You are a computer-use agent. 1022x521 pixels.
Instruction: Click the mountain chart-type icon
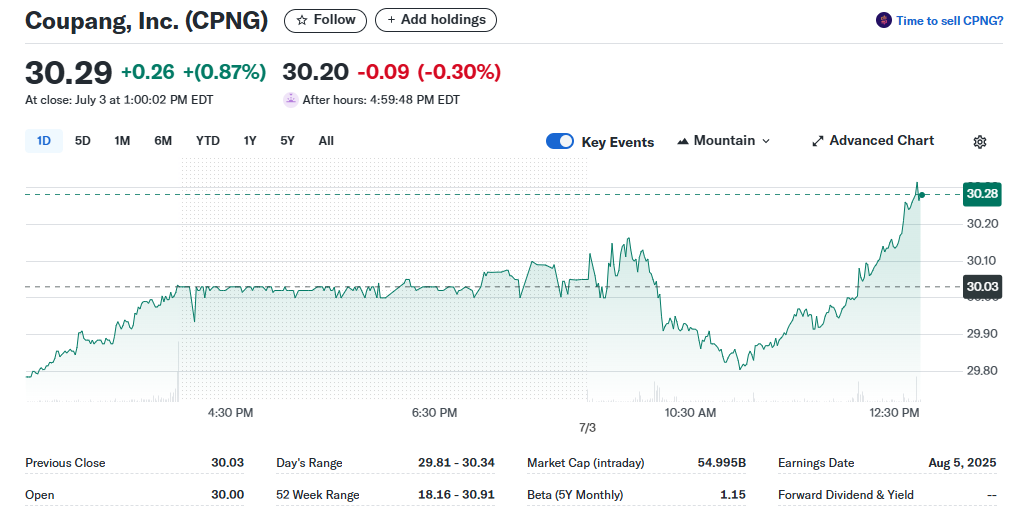tap(683, 141)
